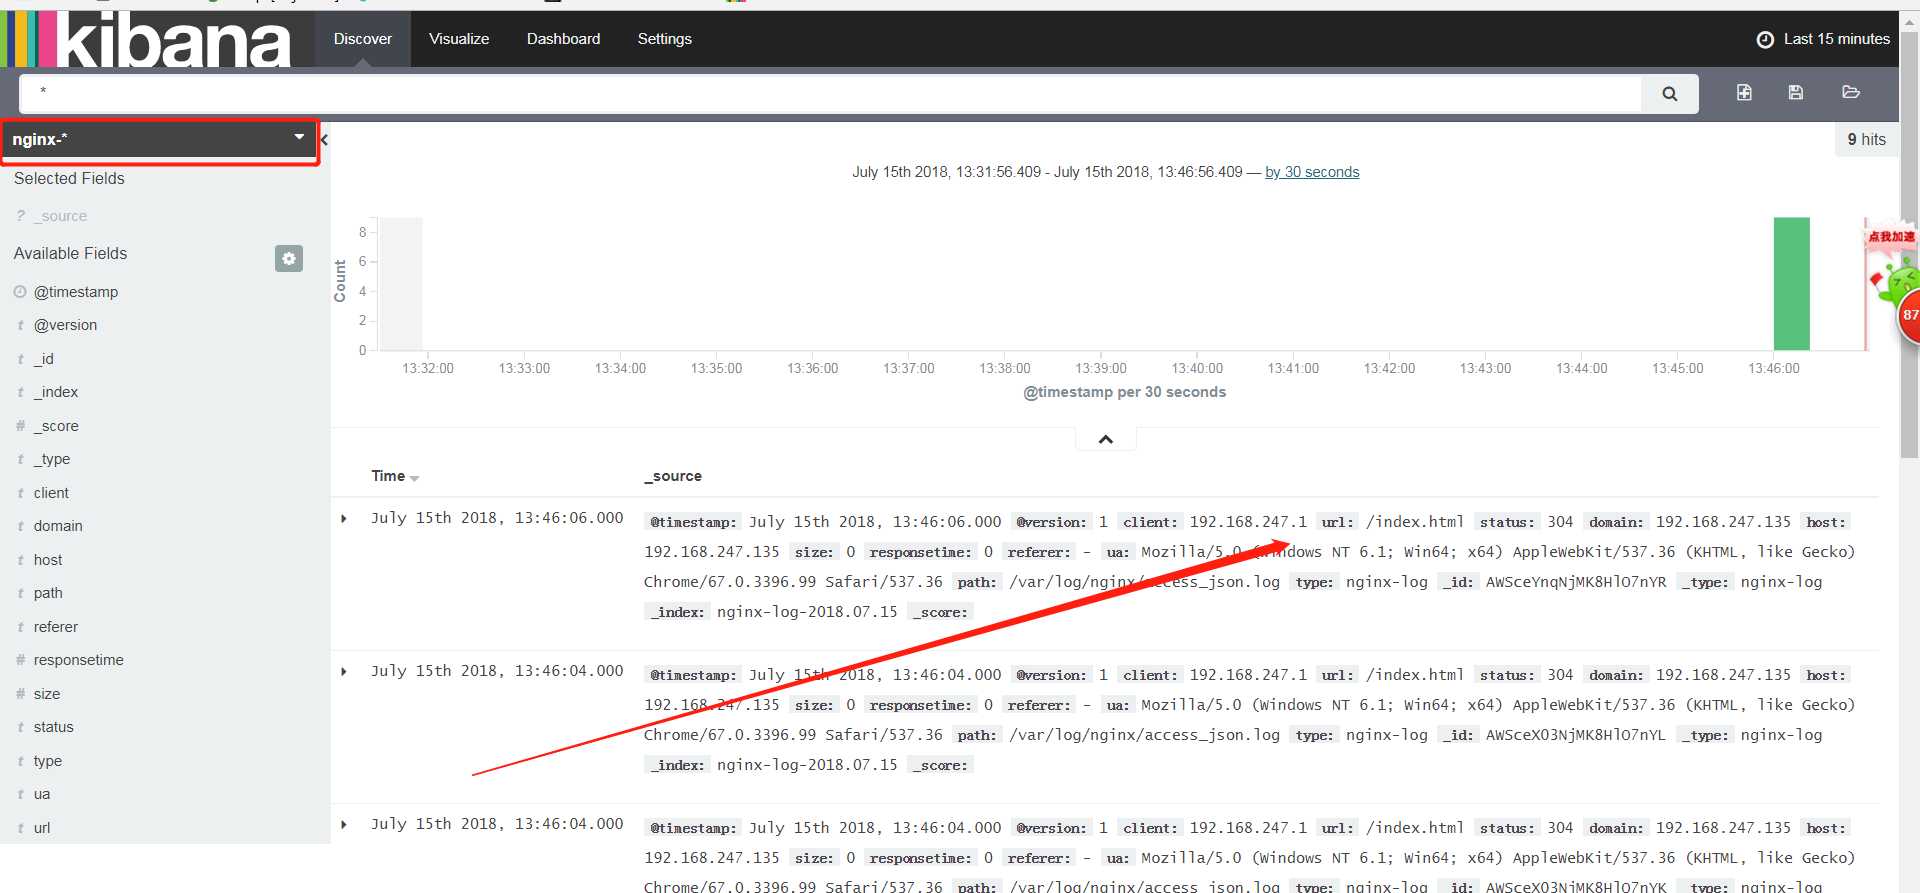
Task: Click in the query search input field
Action: (830, 94)
